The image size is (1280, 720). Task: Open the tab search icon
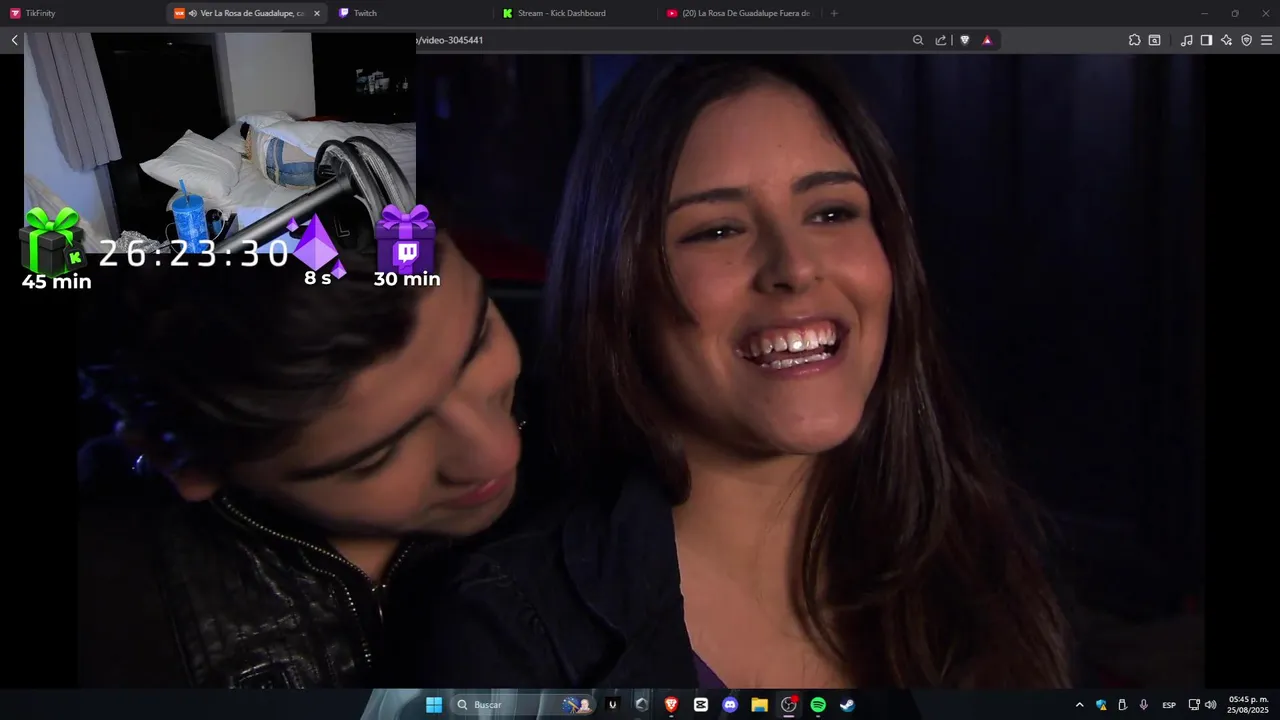pos(1154,40)
